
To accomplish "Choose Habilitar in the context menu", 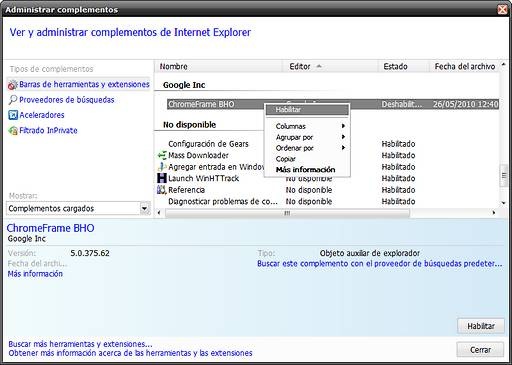I will [x=307, y=110].
